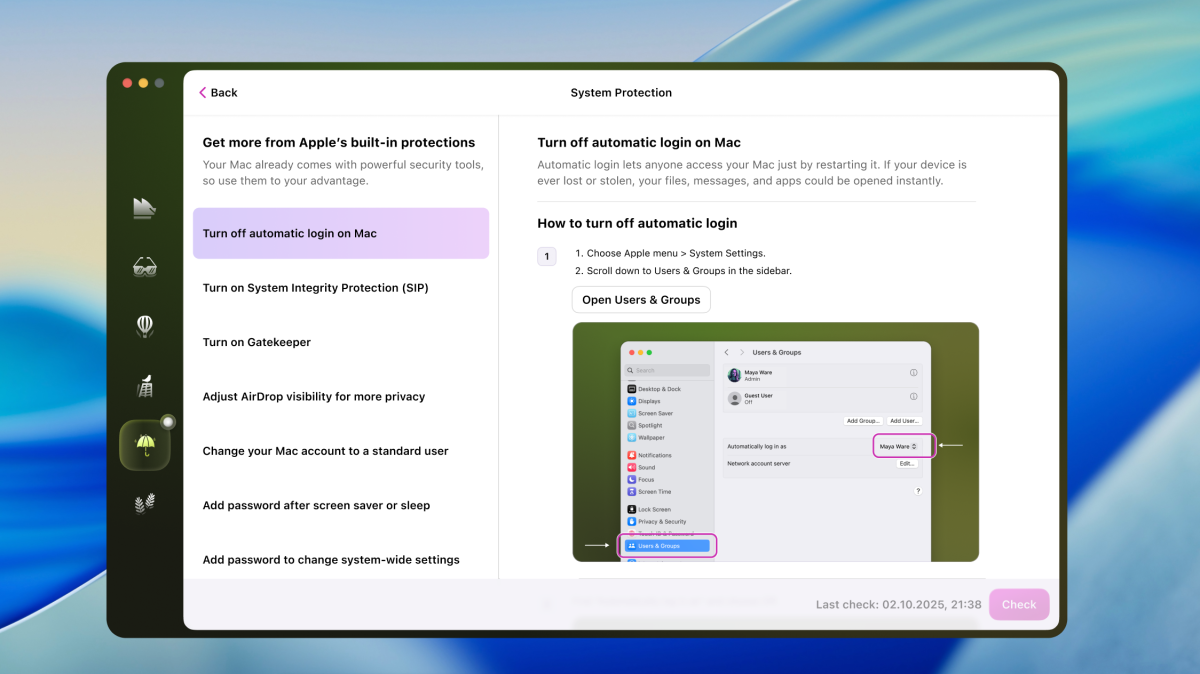Screen dimensions: 1200x674
Task: Open the sailboat module in sidebar
Action: click(145, 207)
